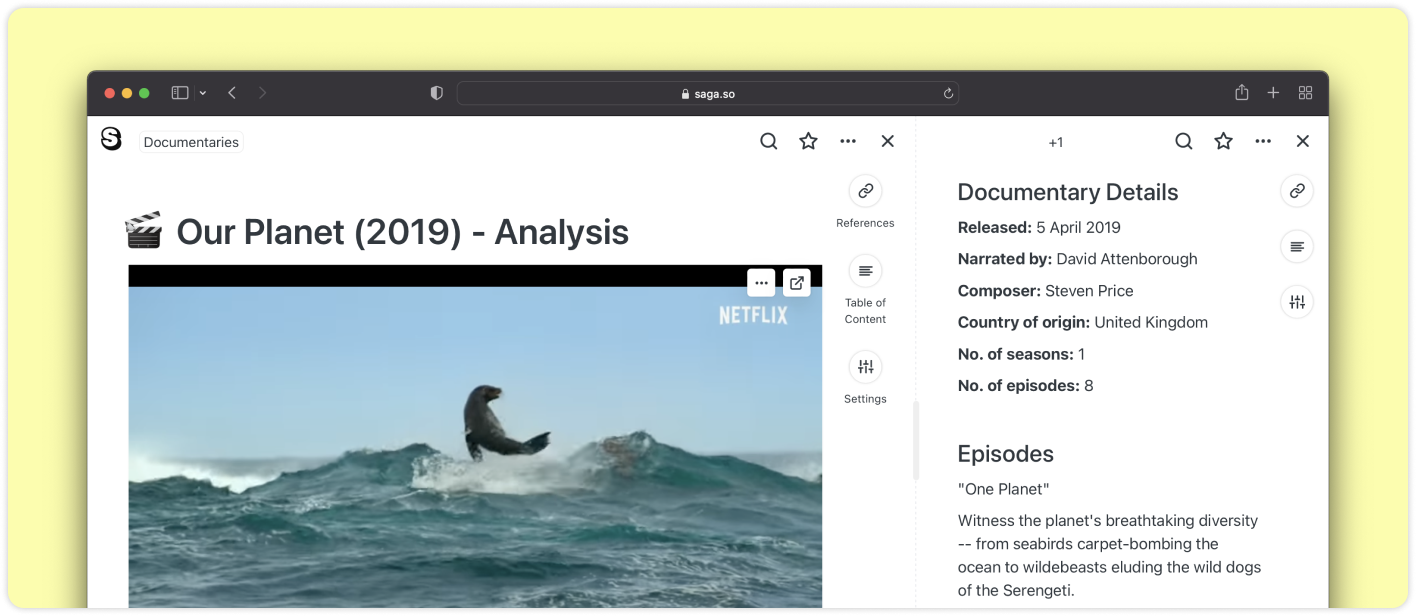Click the +1 breadcrumb indicator in right pane
Viewport: 1416px width, 616px height.
[x=1055, y=143]
